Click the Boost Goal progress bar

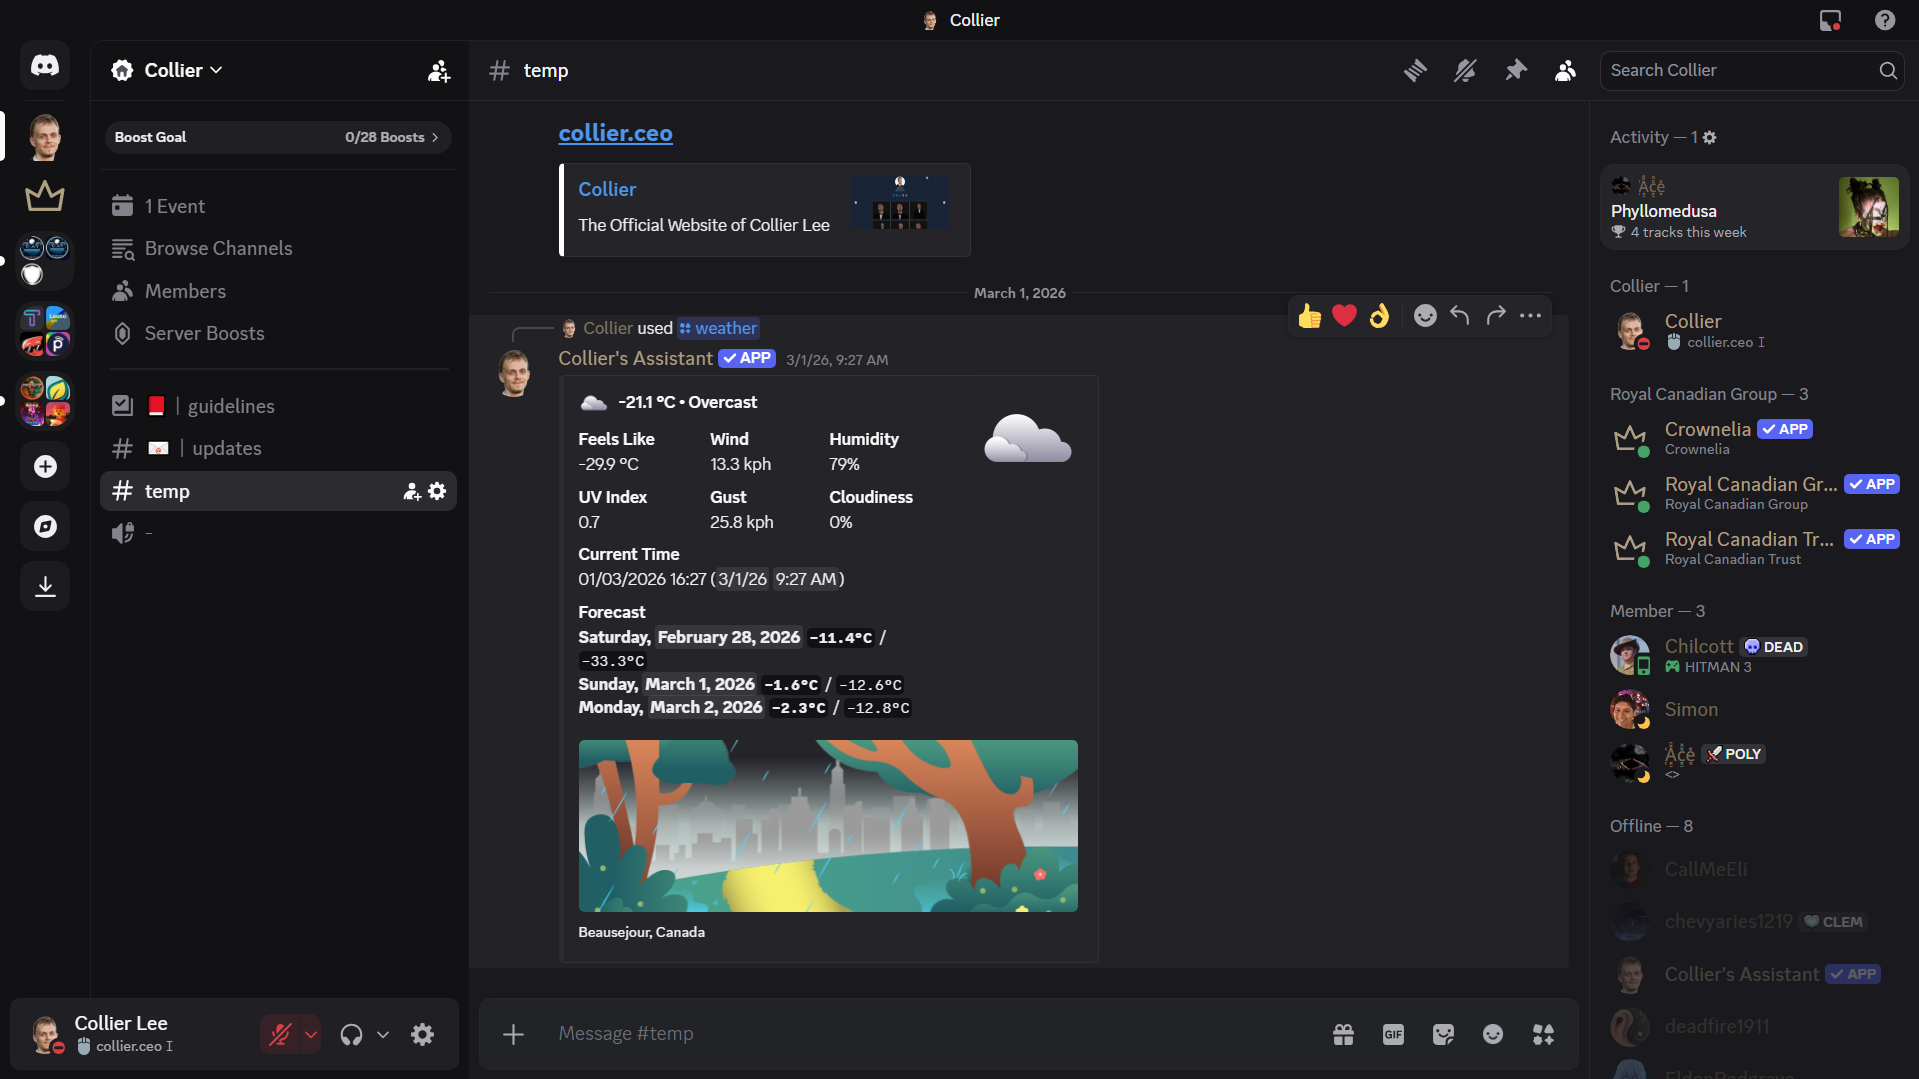277,137
